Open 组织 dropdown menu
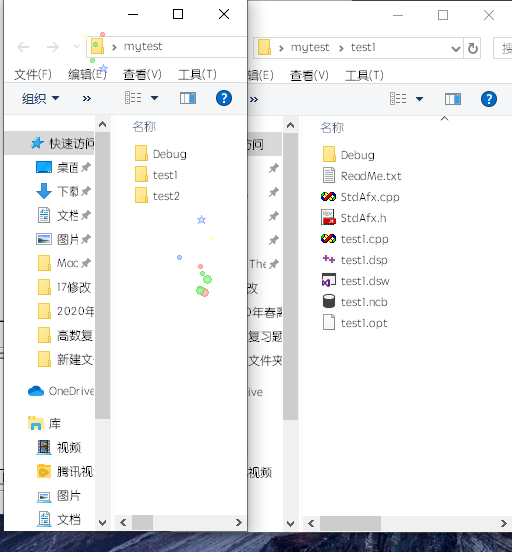 point(40,98)
